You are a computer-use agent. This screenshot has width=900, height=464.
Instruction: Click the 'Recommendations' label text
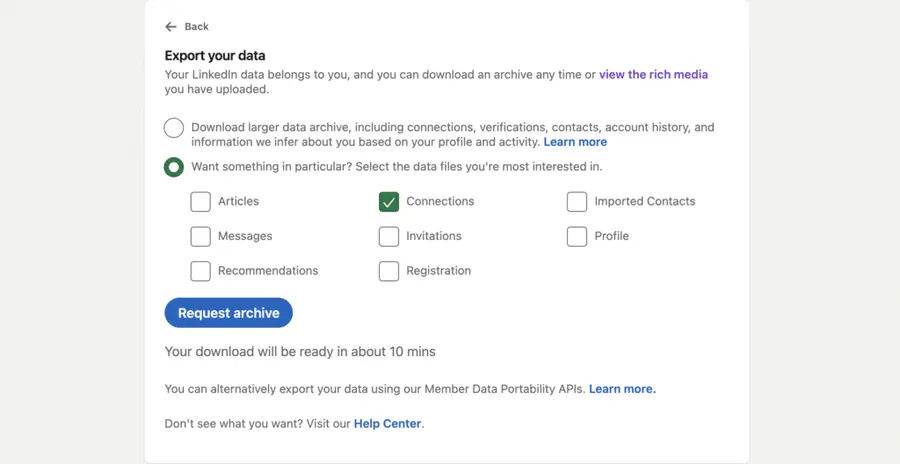point(268,270)
